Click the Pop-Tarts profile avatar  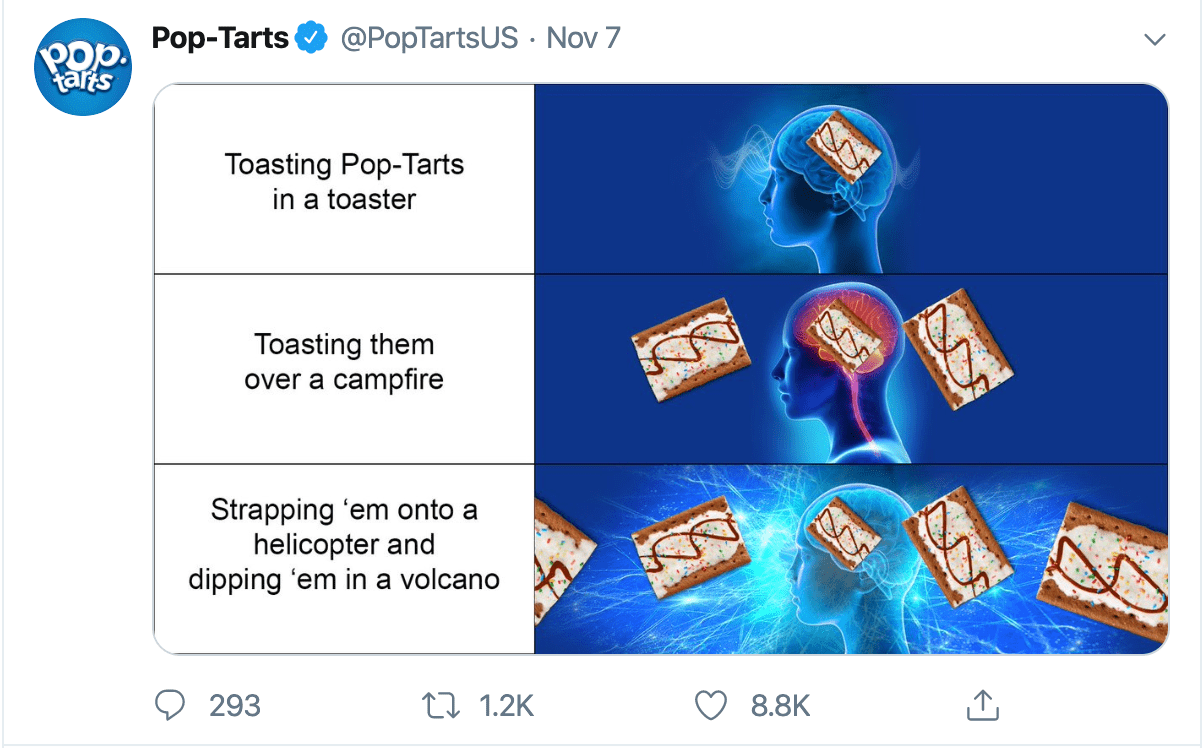coord(83,66)
